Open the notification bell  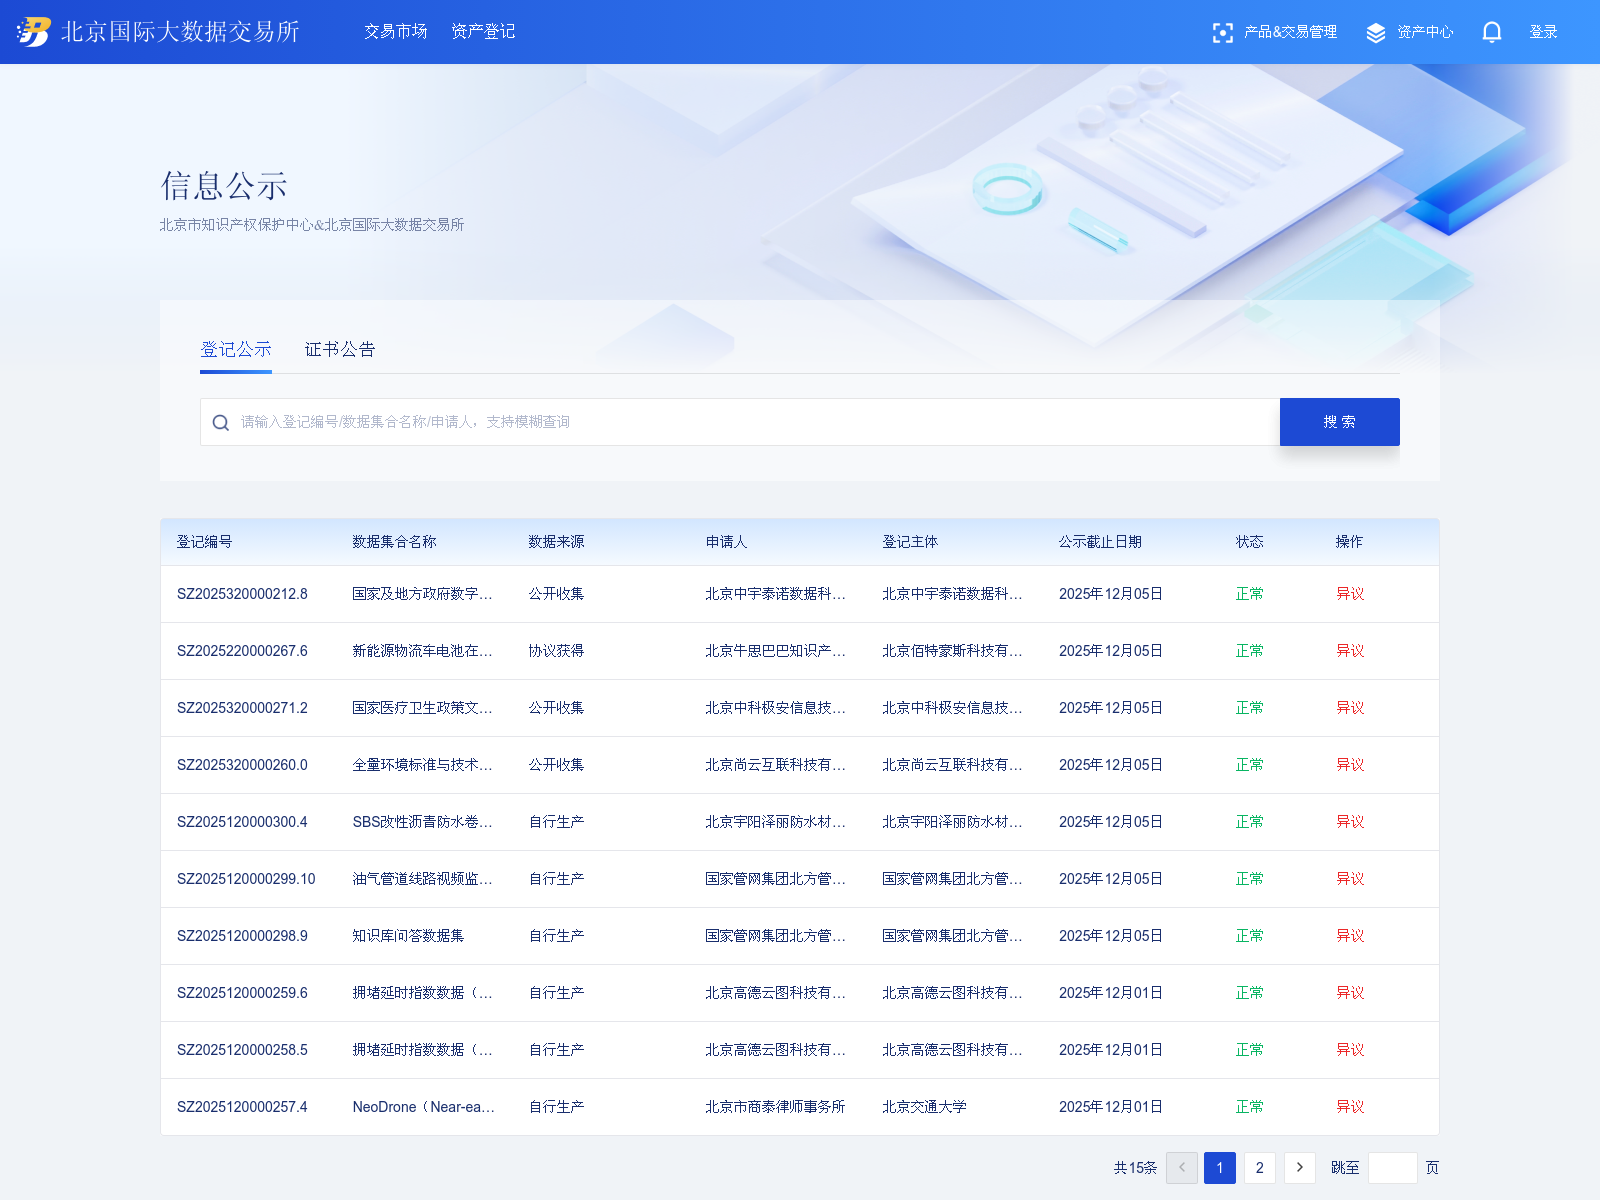[1492, 32]
